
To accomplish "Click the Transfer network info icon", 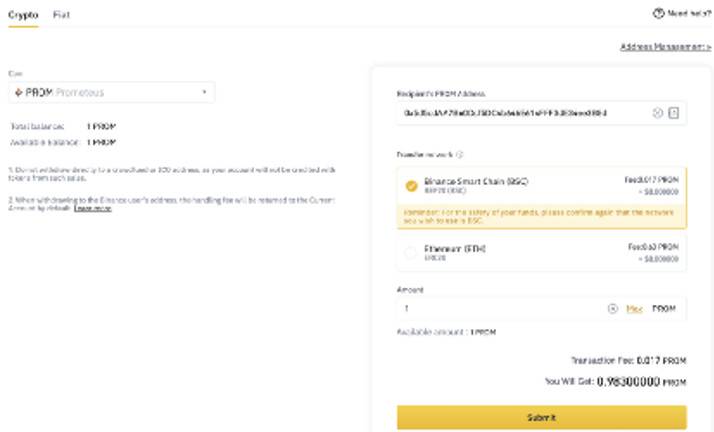I will pos(459,155).
